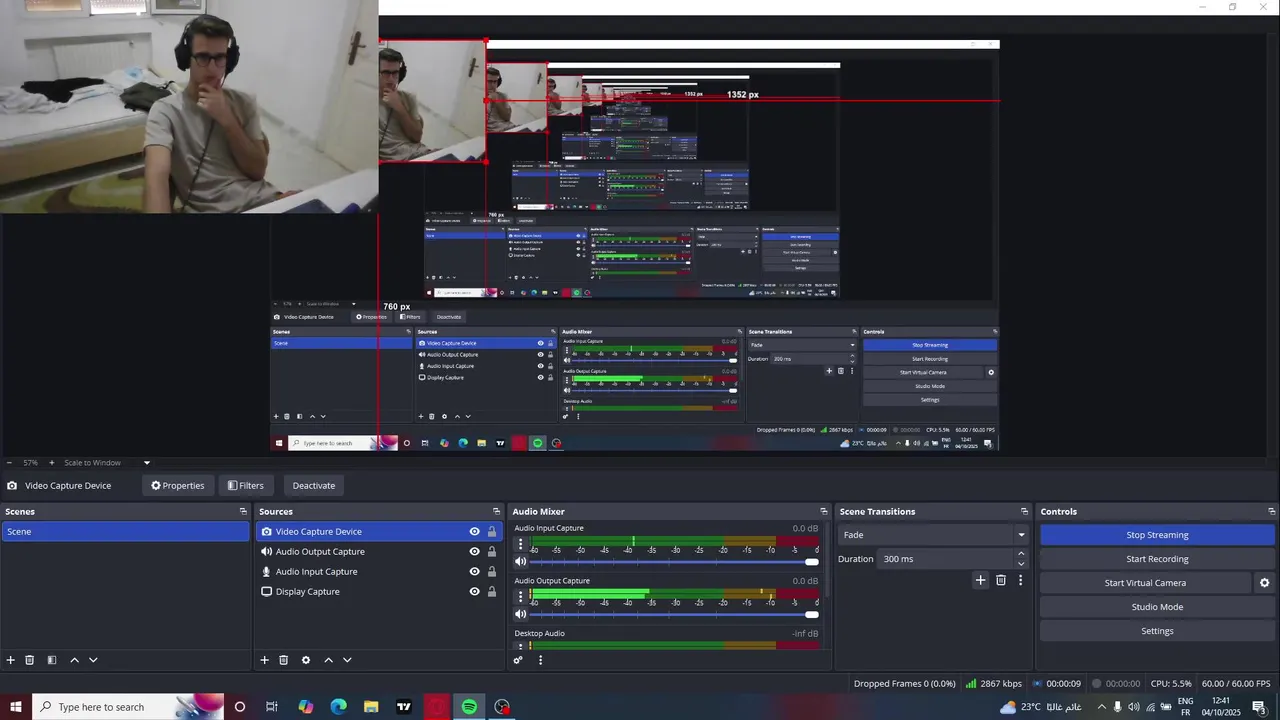Select Display Capture source row
The image size is (1280, 720).
380,592
